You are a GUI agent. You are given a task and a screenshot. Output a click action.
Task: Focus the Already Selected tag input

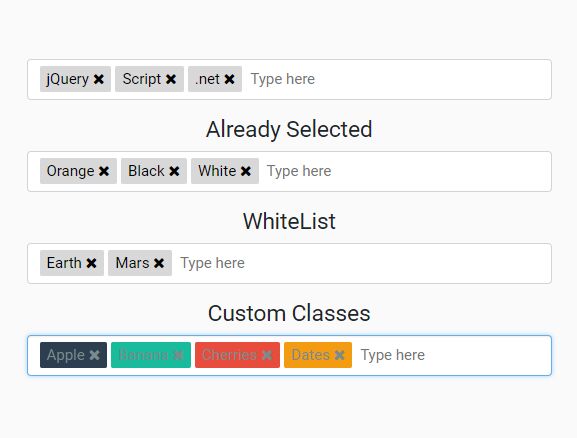[404, 171]
